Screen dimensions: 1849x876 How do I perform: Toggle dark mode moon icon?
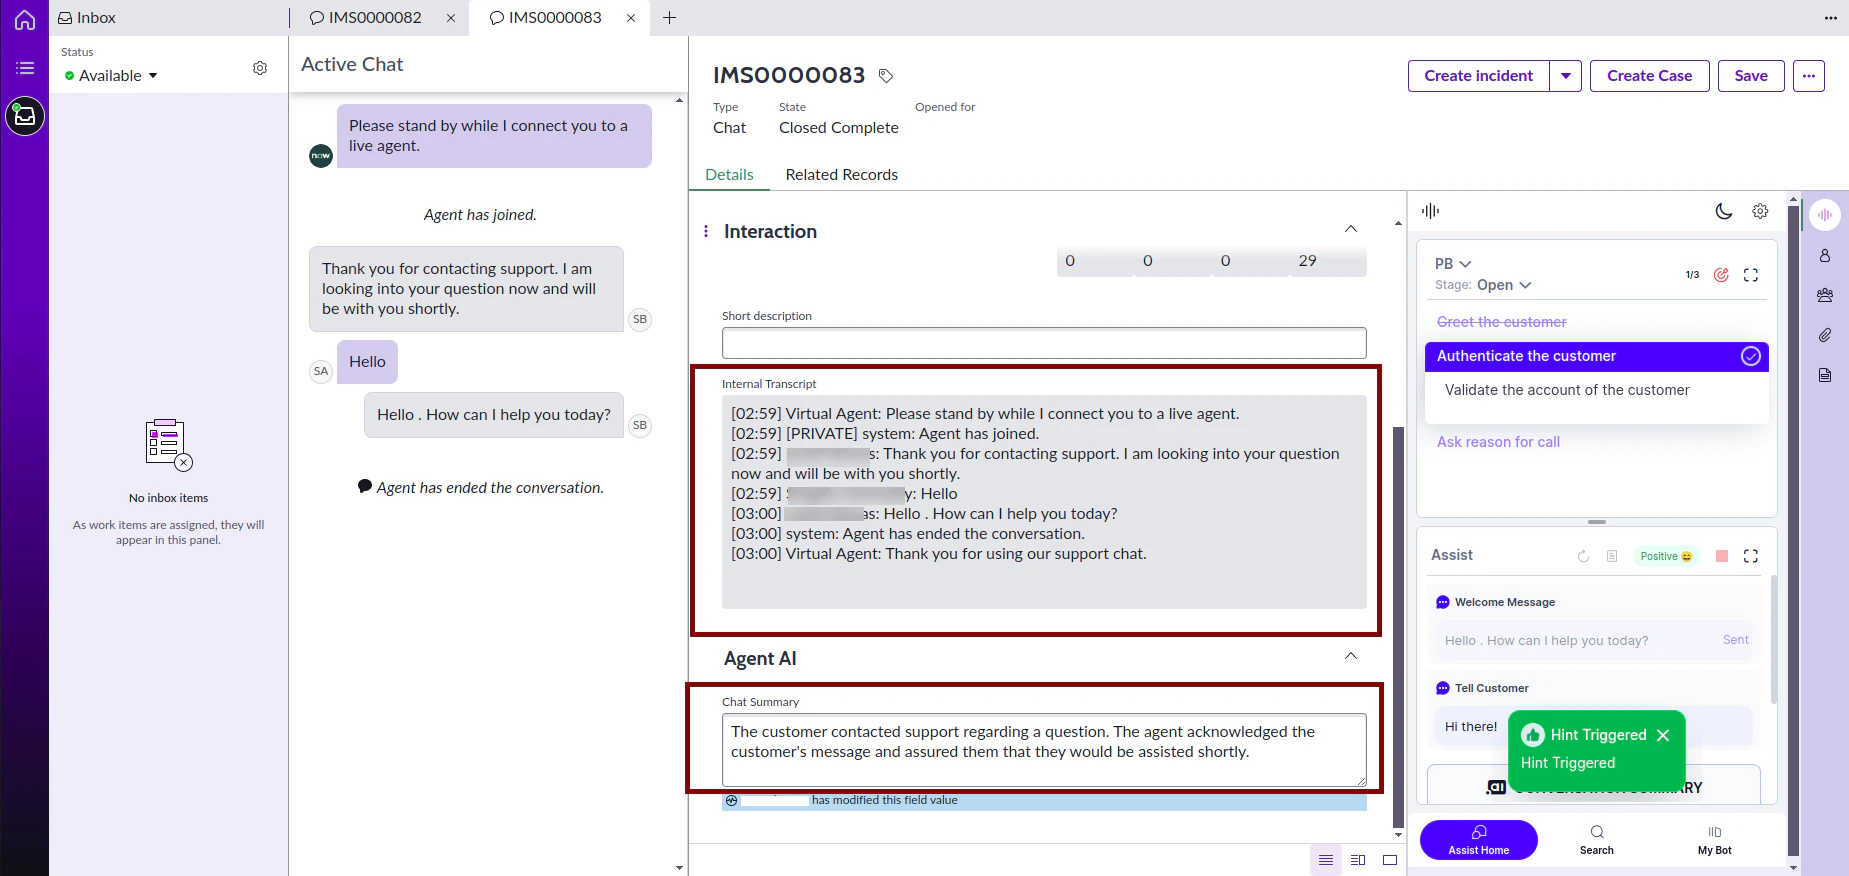(x=1724, y=211)
